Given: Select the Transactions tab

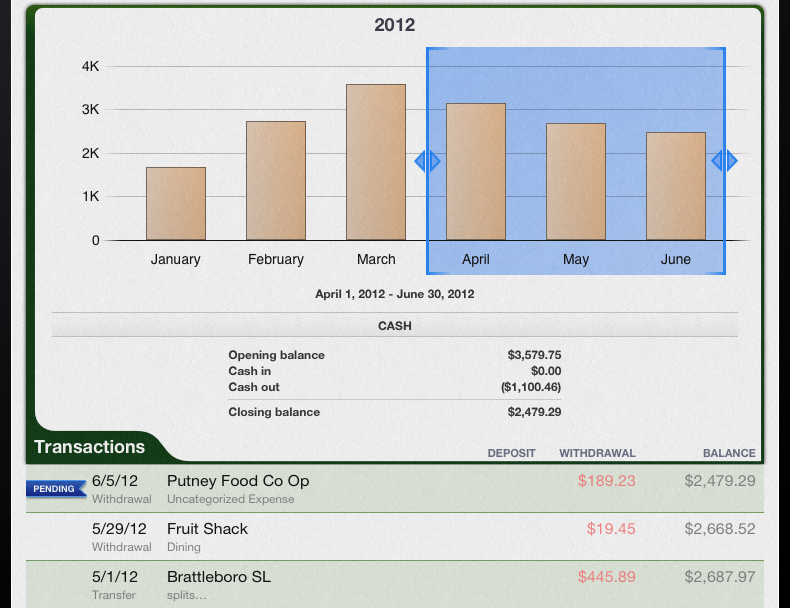Looking at the screenshot, I should point(90,447).
